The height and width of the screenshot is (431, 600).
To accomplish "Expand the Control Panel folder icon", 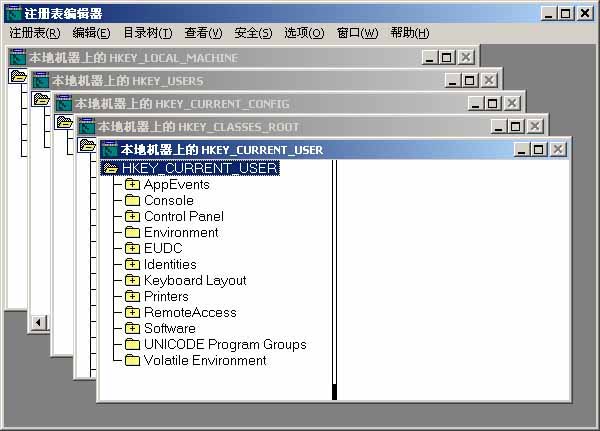I will point(132,217).
